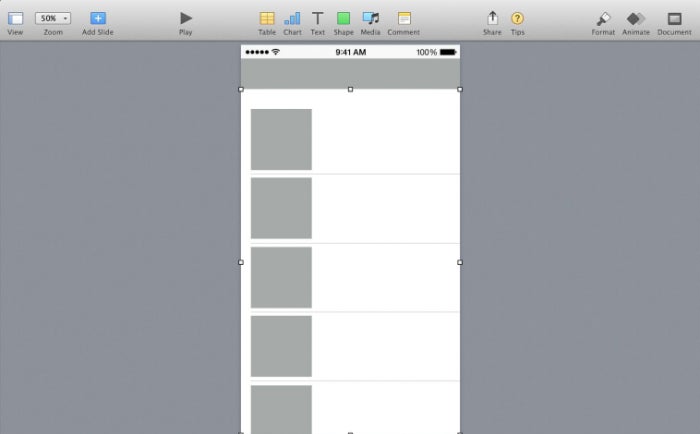Select the second gray thumbnail placeholder in the list
The height and width of the screenshot is (434, 700).
(281, 208)
